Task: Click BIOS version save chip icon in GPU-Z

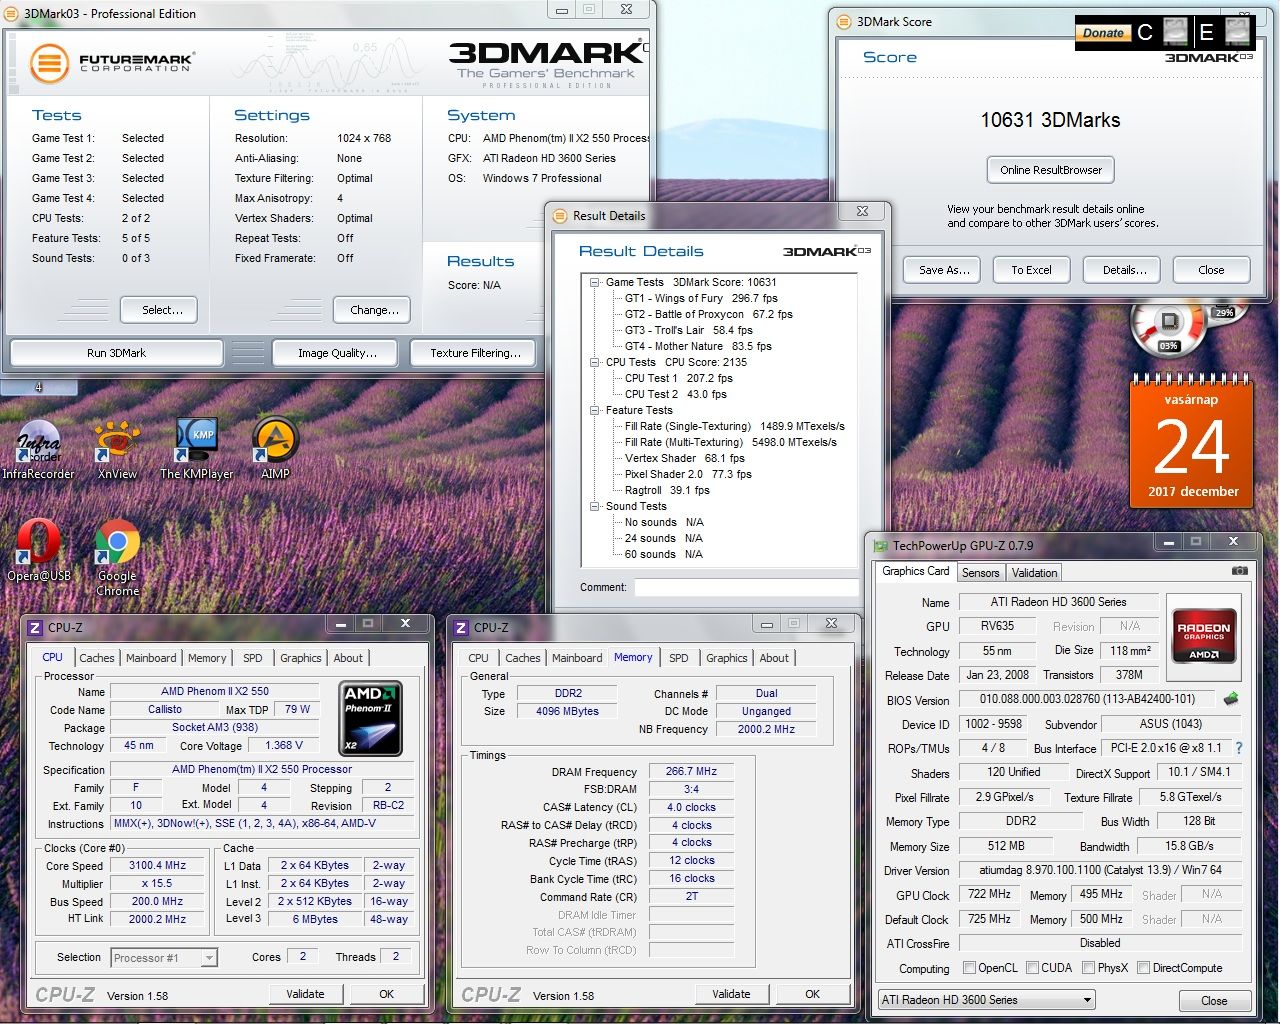Action: [1231, 699]
